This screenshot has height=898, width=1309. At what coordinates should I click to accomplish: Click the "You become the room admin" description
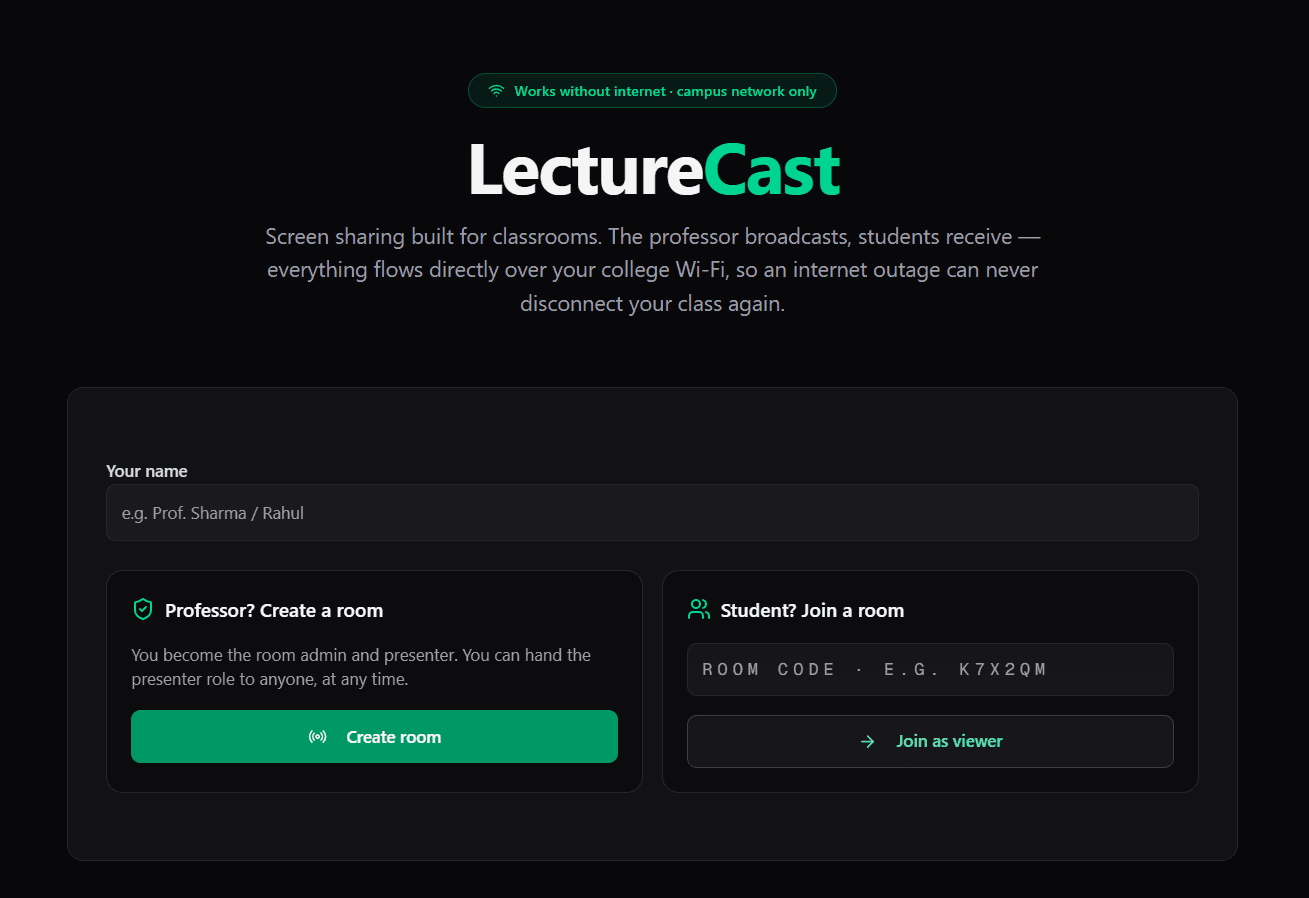point(361,667)
